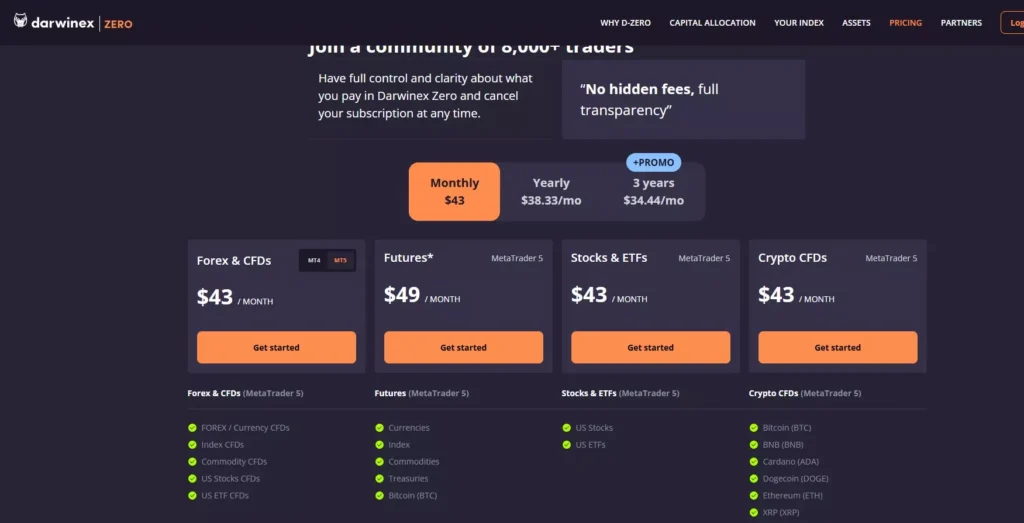Click the checkmark beside Futures Bitcoin (BTC)
1024x523 pixels.
click(x=379, y=496)
